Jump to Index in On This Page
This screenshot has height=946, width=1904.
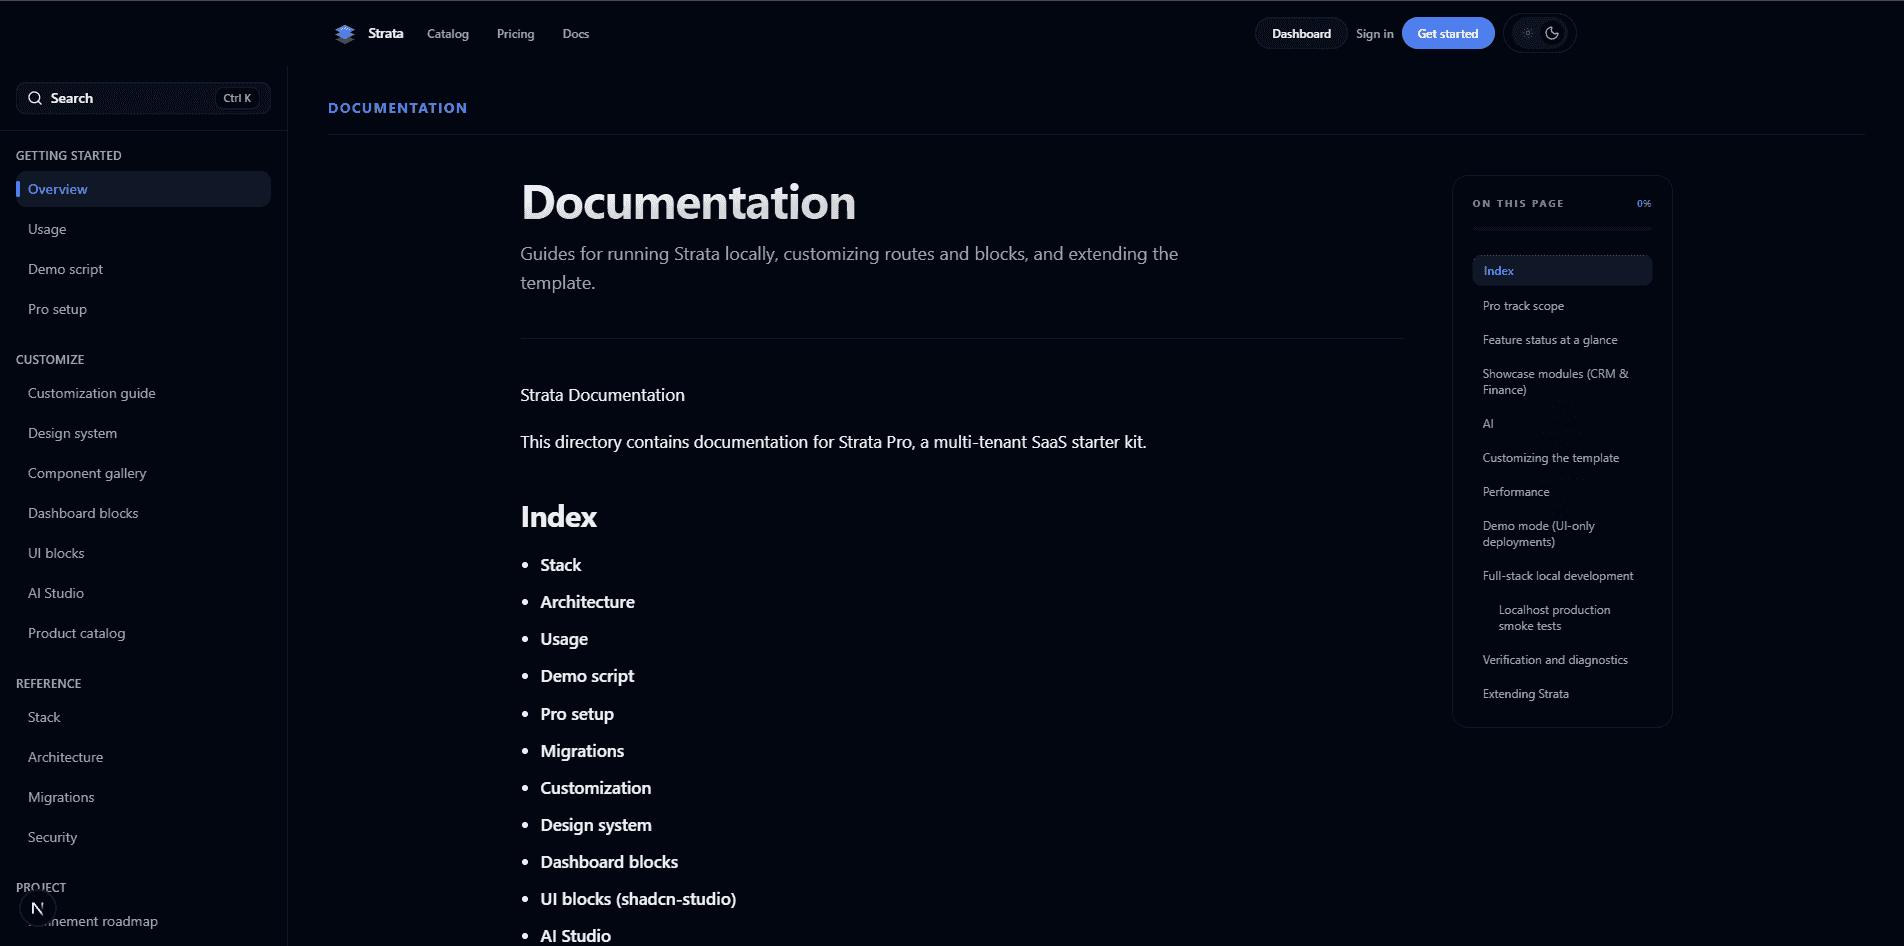pyautogui.click(x=1562, y=271)
